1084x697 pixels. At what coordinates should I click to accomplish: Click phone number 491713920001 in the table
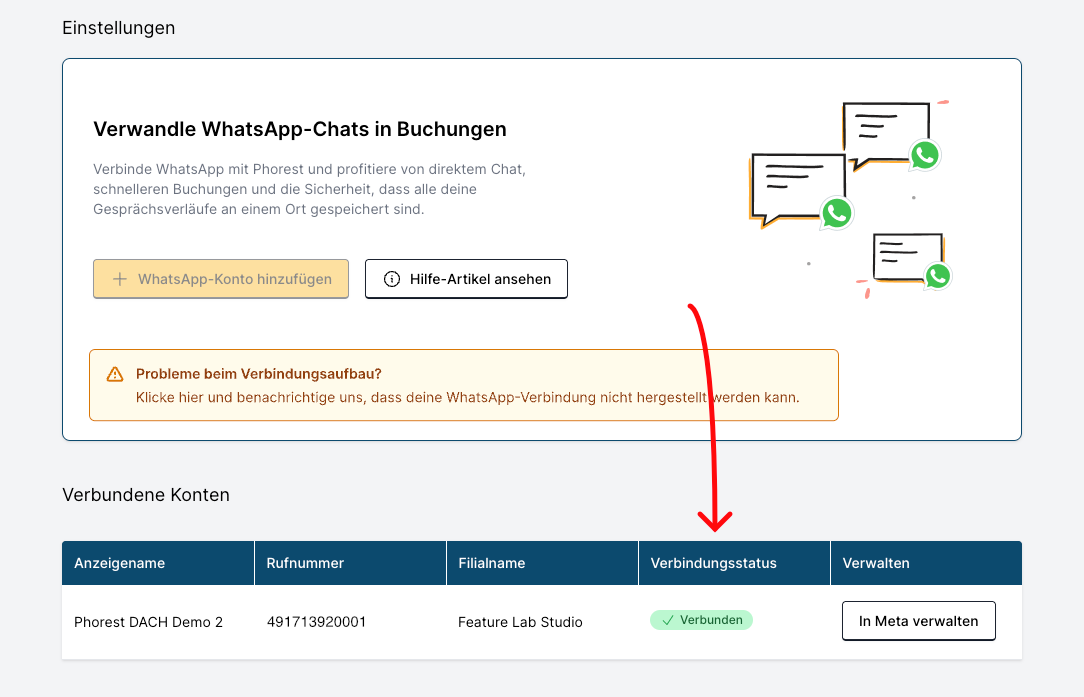coord(316,622)
